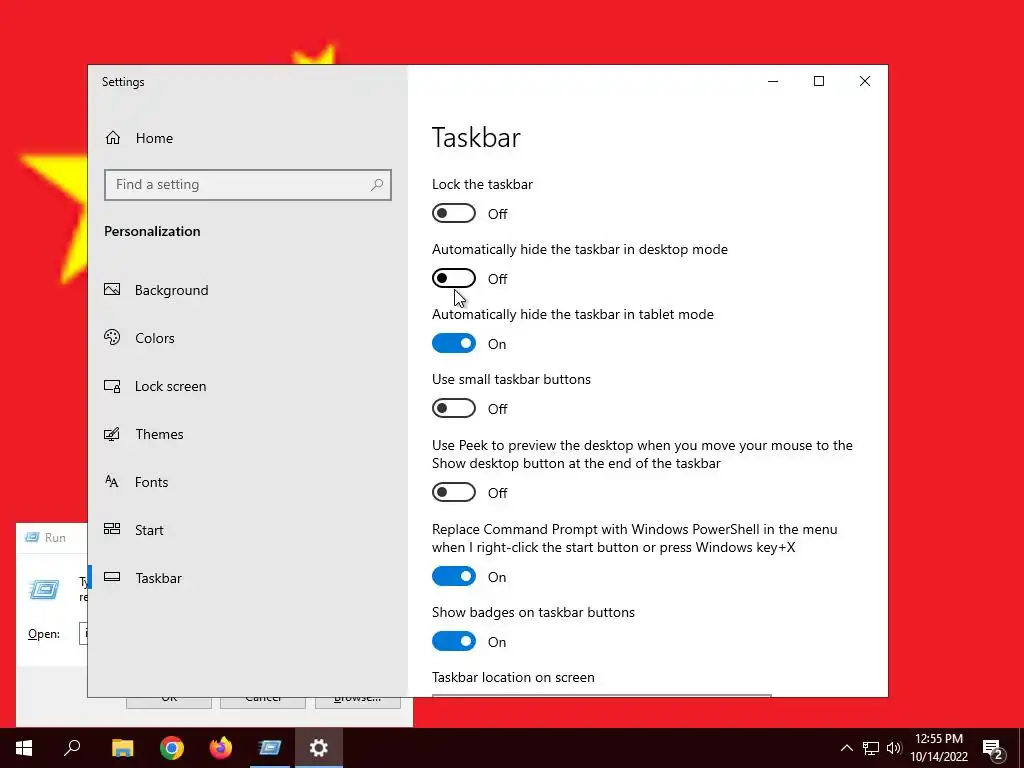
Task: Open the Windows Start button
Action: pyautogui.click(x=24, y=748)
